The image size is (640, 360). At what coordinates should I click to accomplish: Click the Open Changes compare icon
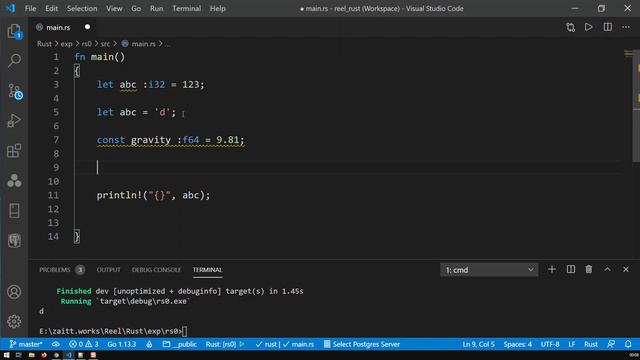tap(570, 27)
